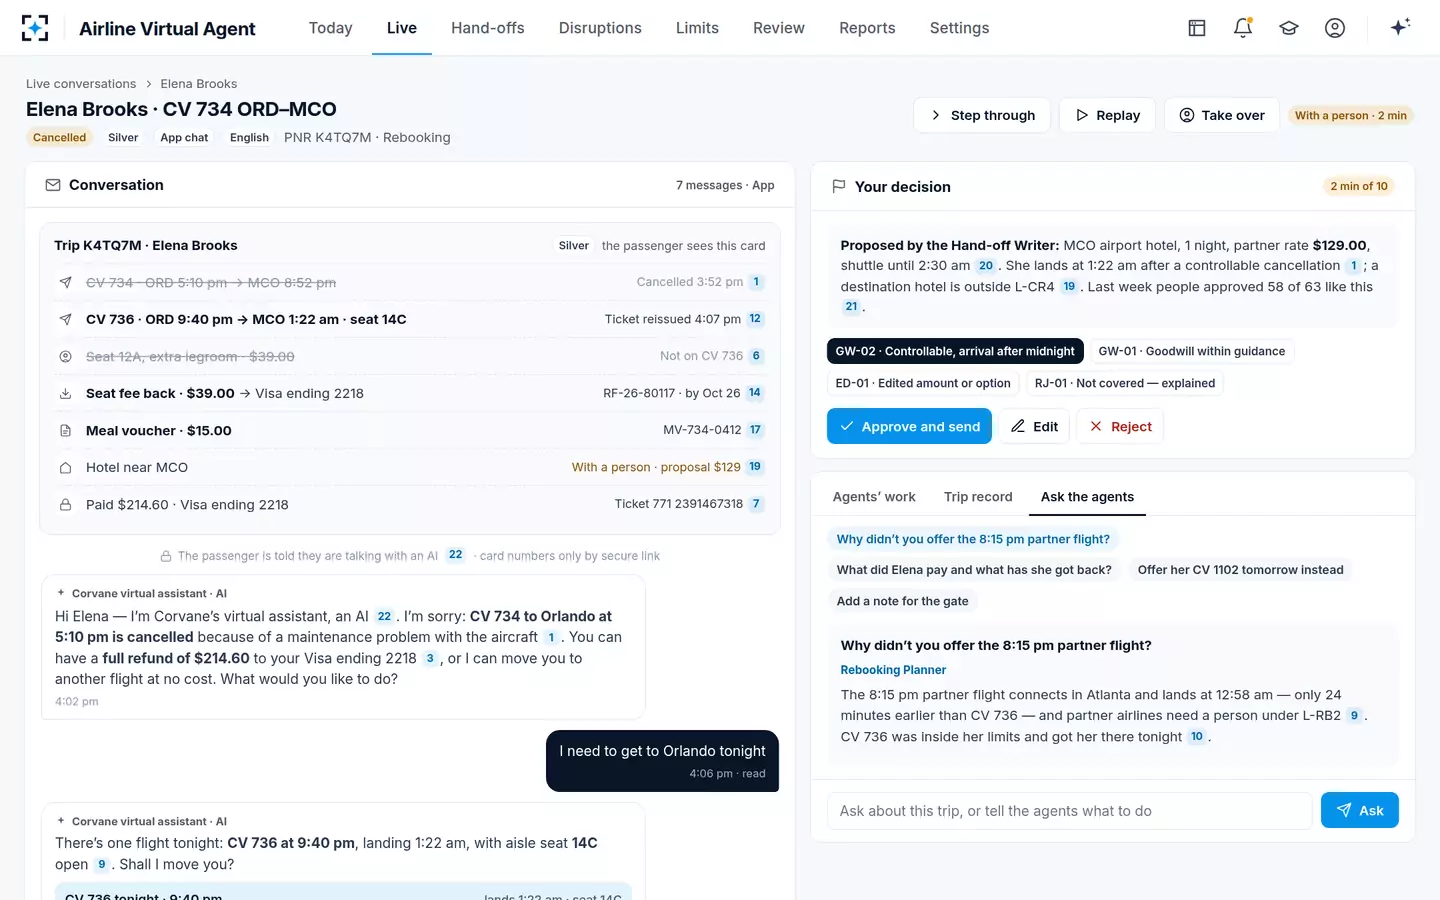Image resolution: width=1440 pixels, height=900 pixels.
Task: Open reference 22 next to AI disclosure note
Action: (x=455, y=555)
